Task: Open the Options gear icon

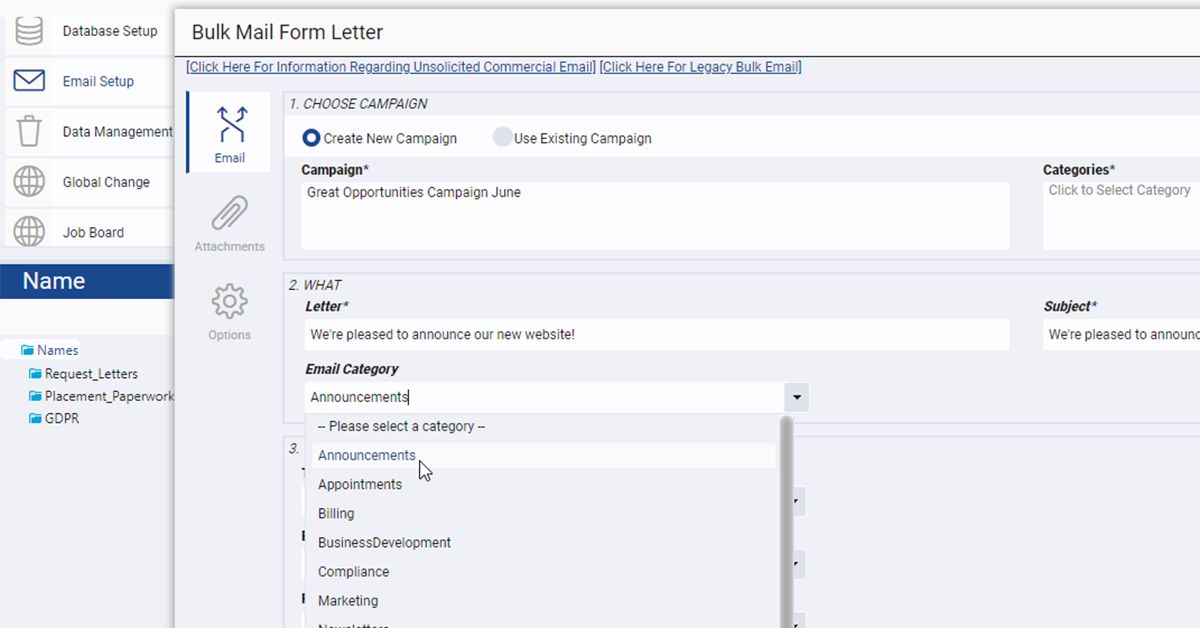Action: pos(229,302)
